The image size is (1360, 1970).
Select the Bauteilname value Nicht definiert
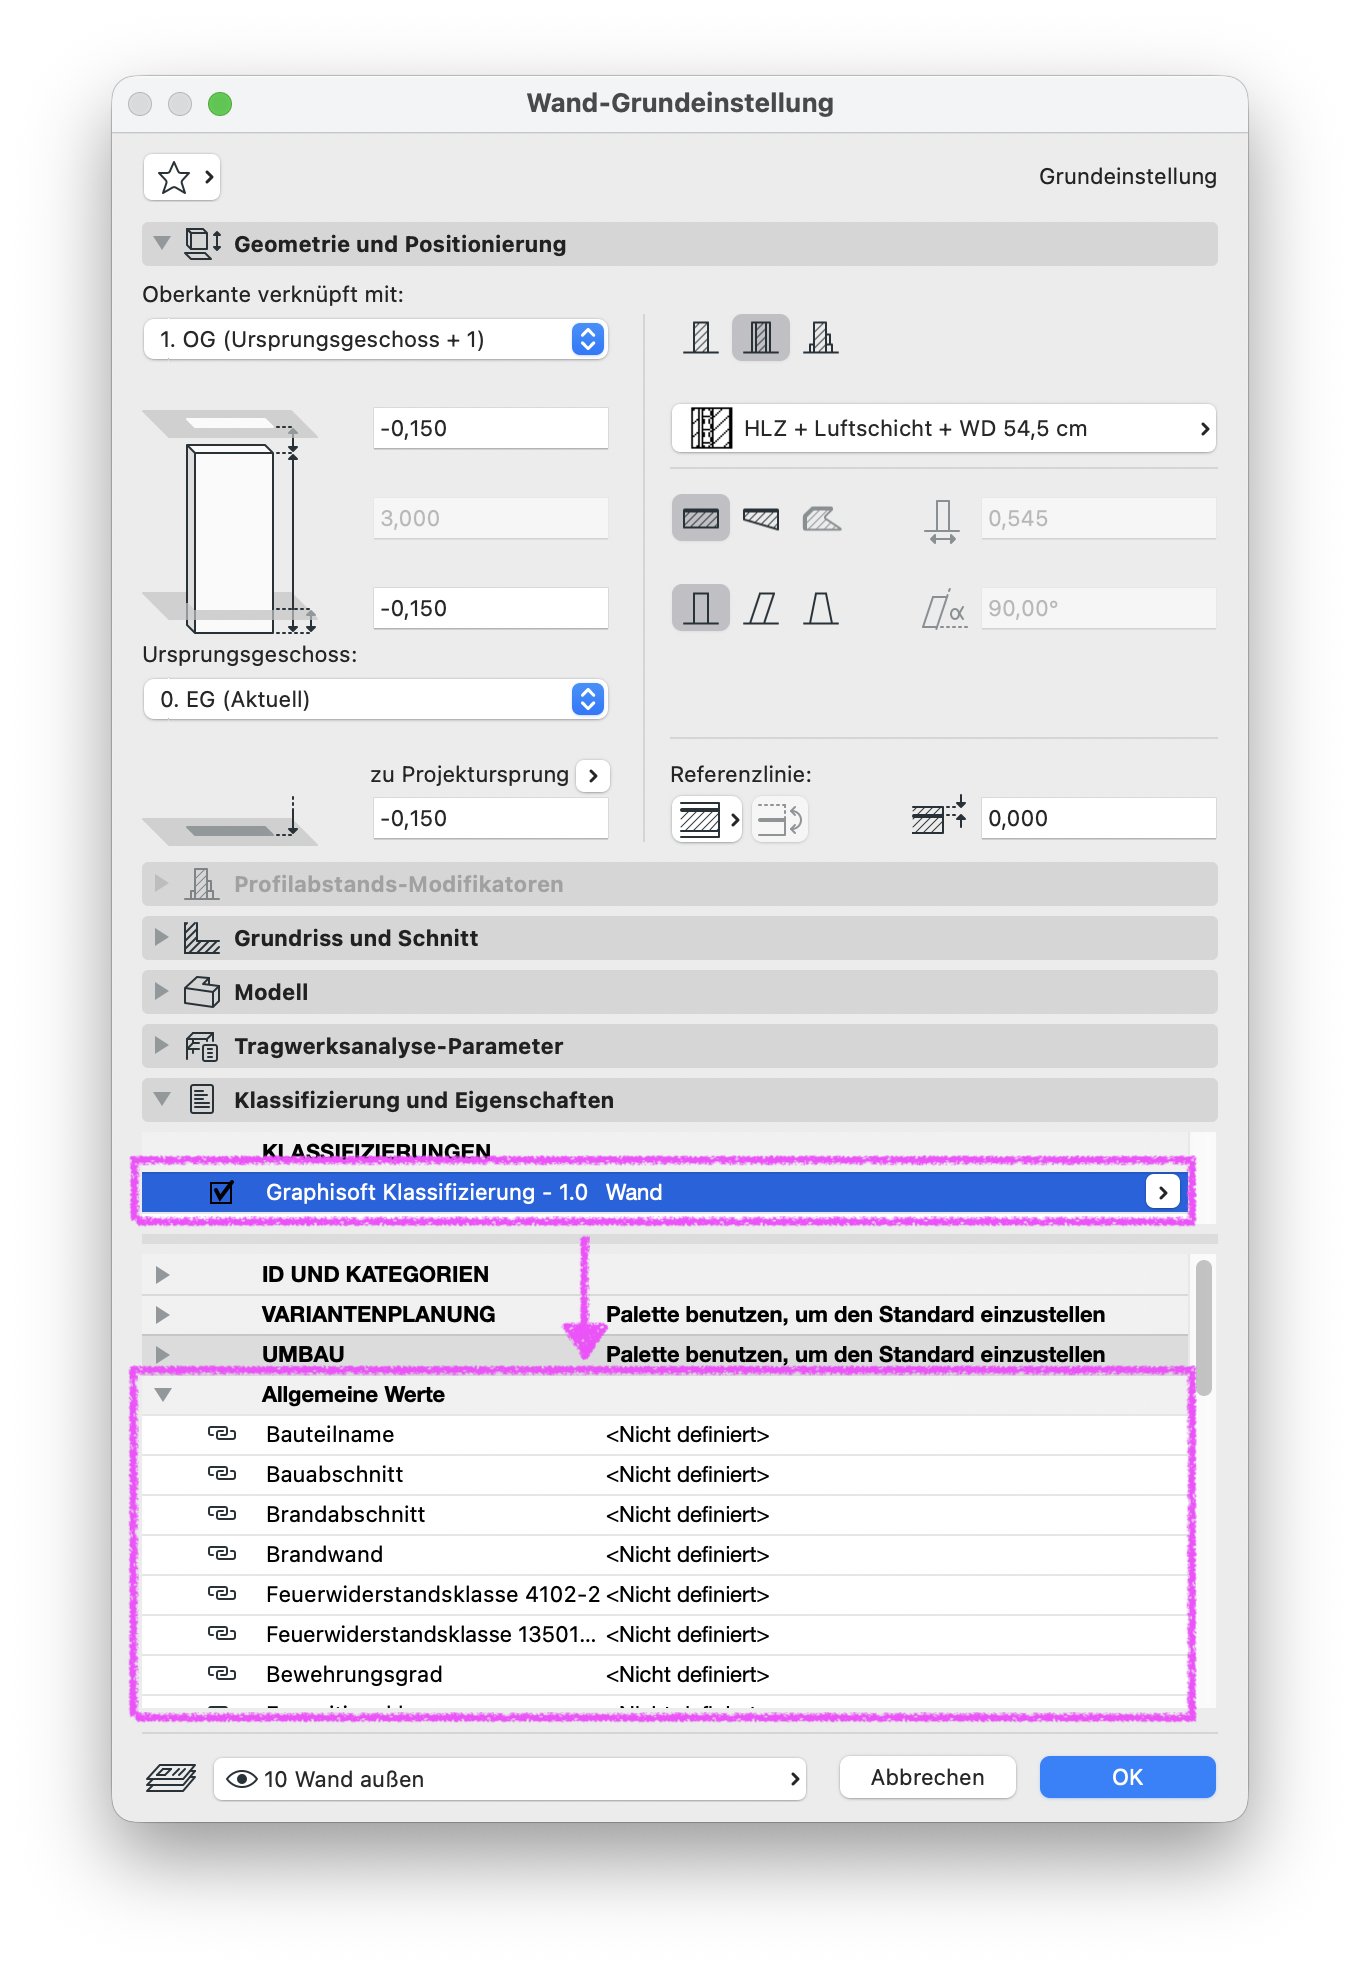pyautogui.click(x=688, y=1434)
